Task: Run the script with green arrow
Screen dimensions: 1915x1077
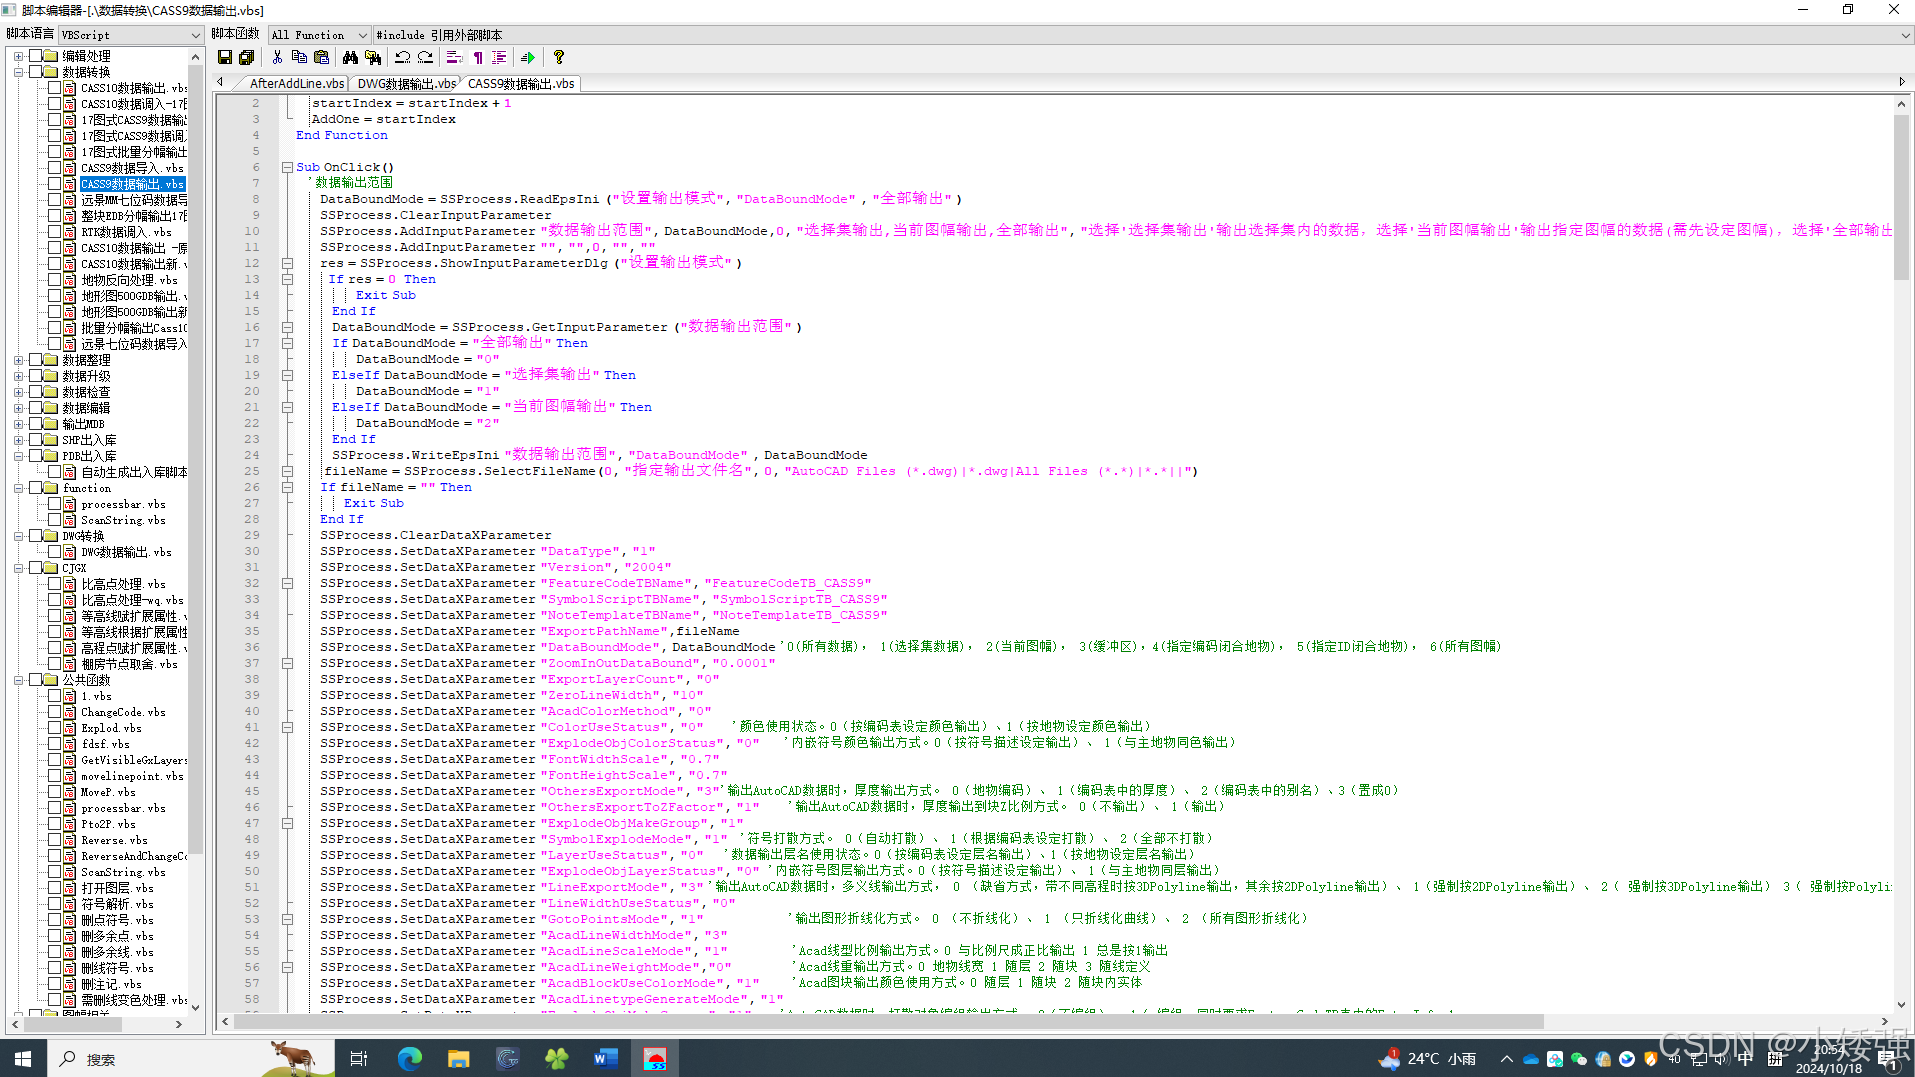Action: click(x=528, y=57)
